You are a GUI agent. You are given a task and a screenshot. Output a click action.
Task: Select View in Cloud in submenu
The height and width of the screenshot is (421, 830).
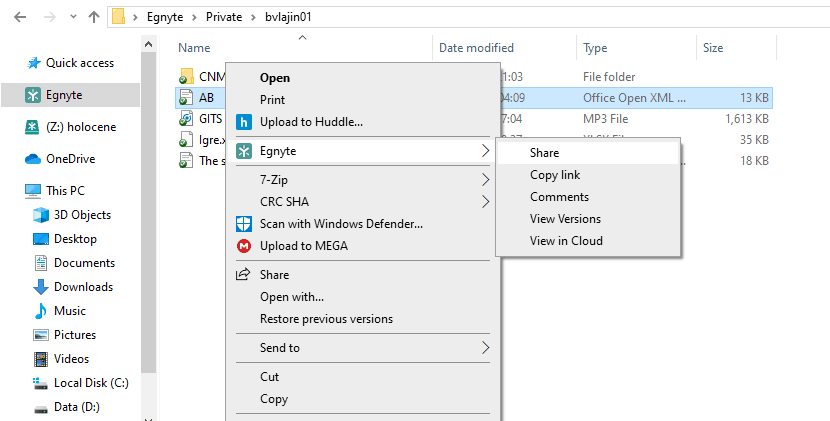(566, 240)
